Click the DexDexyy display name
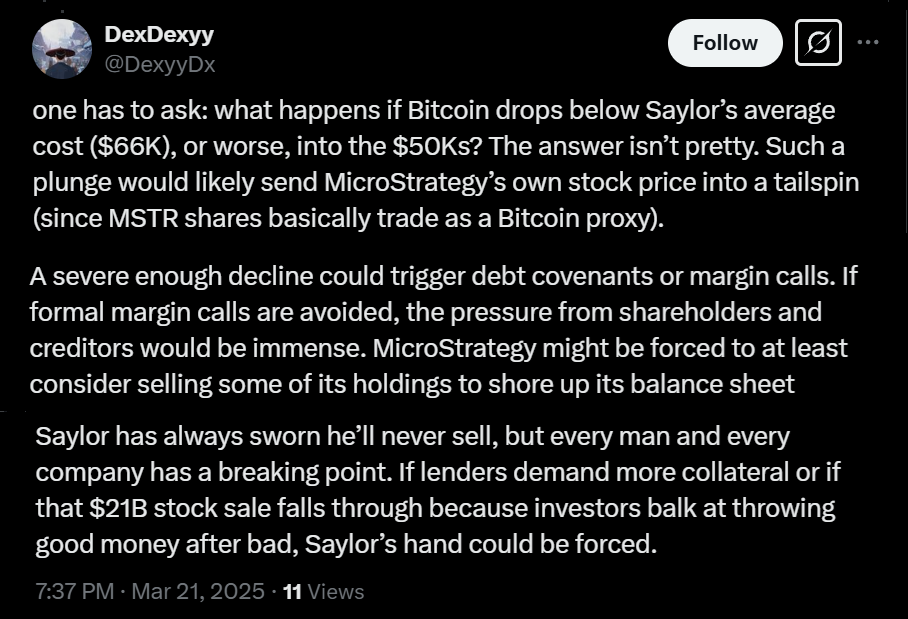908x619 pixels. tap(159, 34)
